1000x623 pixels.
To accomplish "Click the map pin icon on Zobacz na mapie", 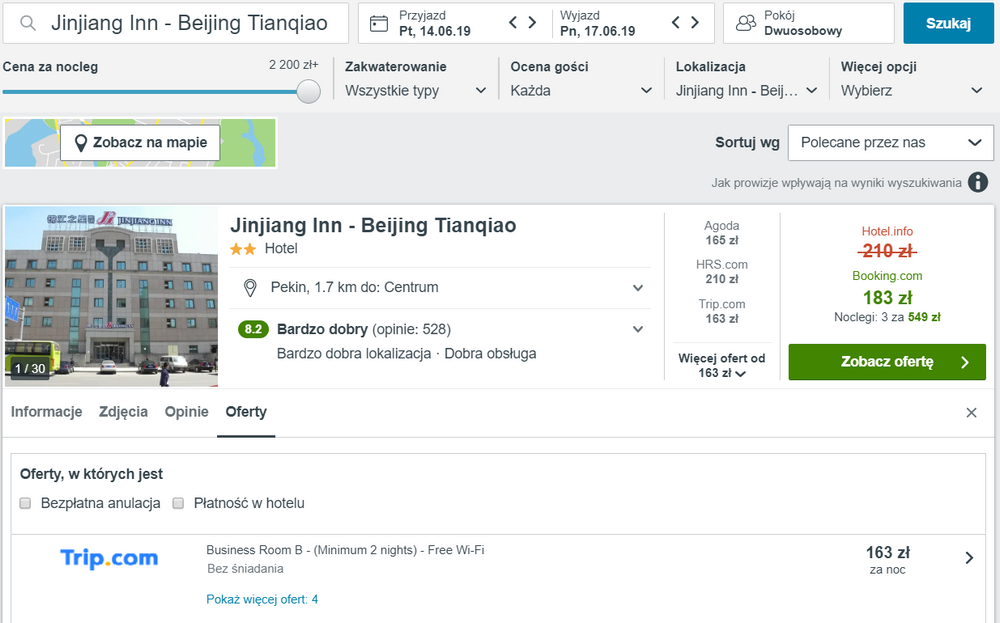I will (81, 143).
